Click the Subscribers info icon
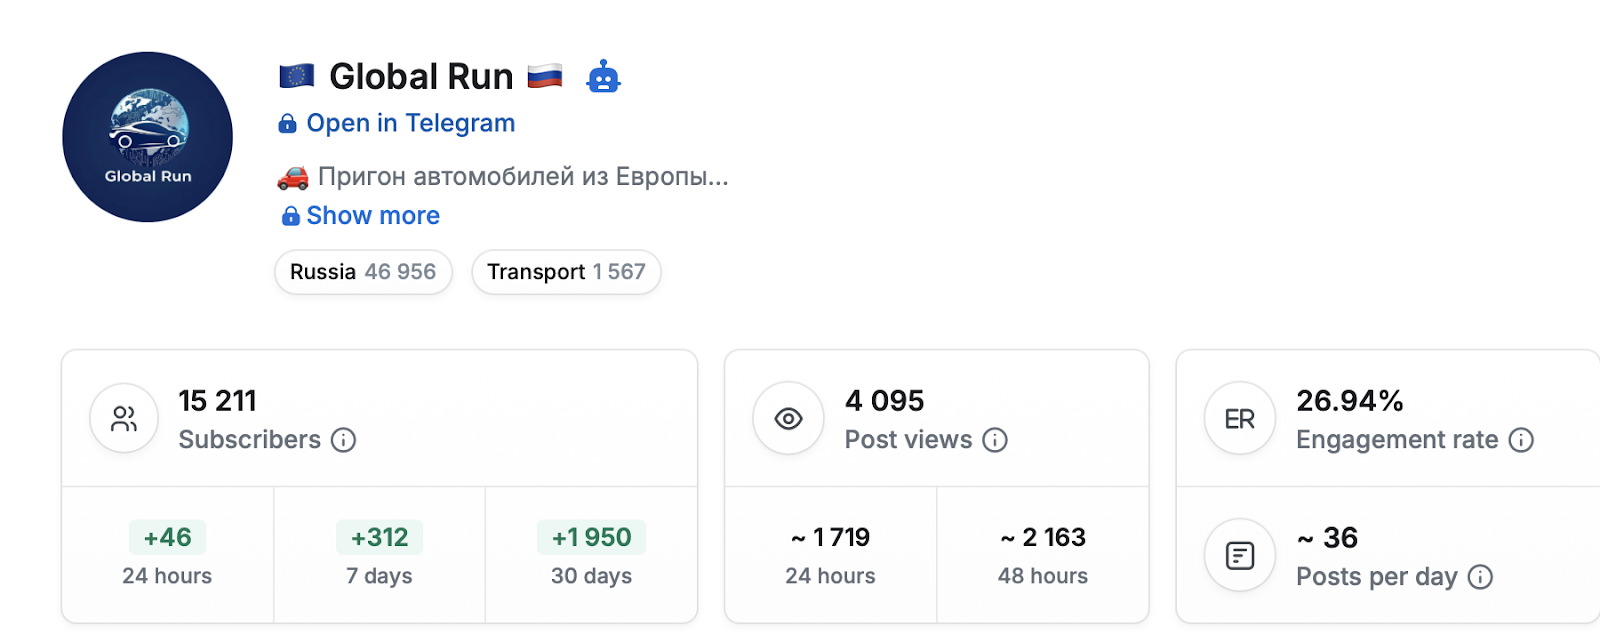The height and width of the screenshot is (635, 1600). [x=343, y=440]
